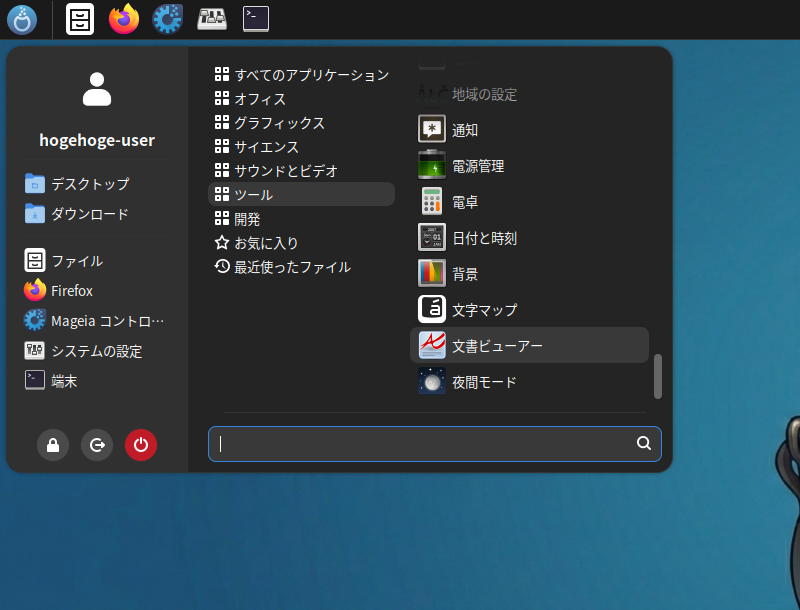Launch Firefox from the favorites list
This screenshot has height=610, width=800.
(x=59, y=291)
